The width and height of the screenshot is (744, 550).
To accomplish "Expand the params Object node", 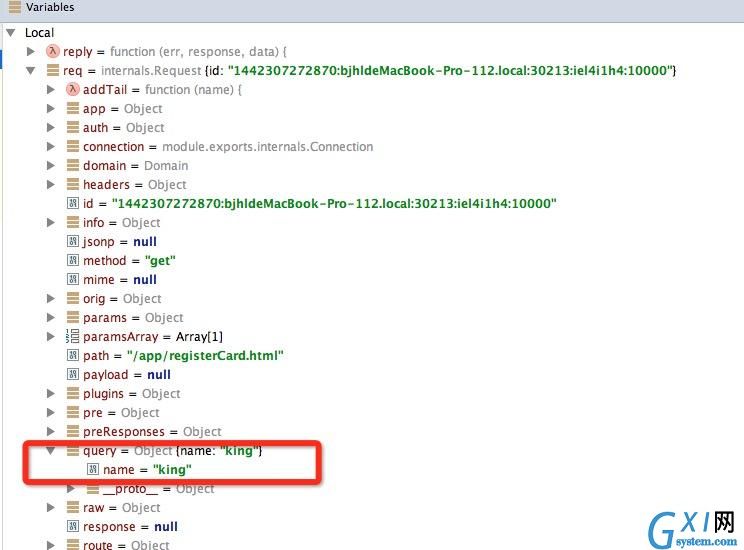I will pyautogui.click(x=50, y=317).
